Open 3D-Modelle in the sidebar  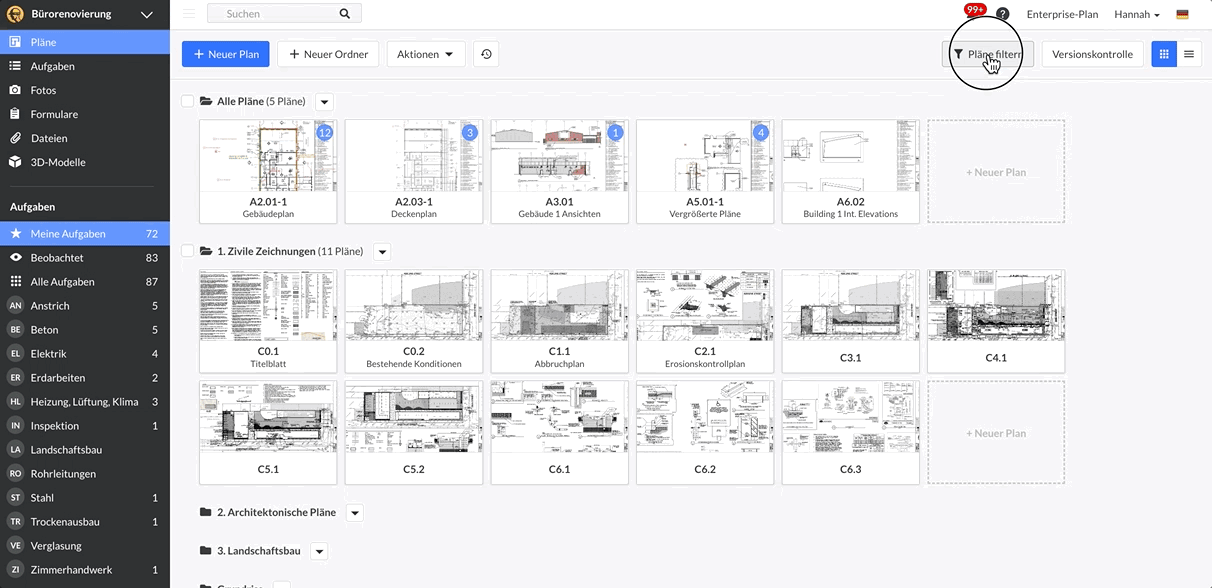[x=85, y=162]
